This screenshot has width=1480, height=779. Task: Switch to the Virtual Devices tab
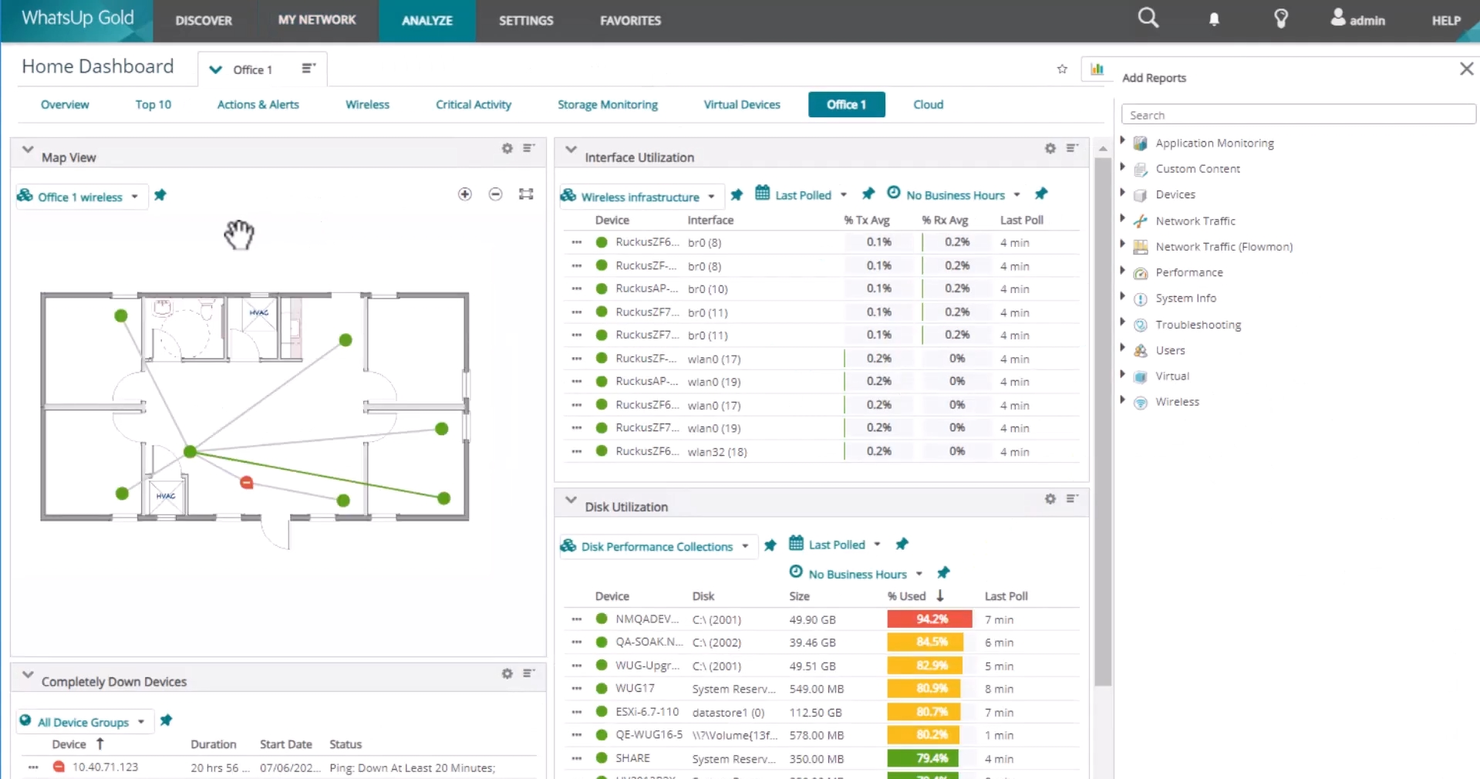[742, 104]
